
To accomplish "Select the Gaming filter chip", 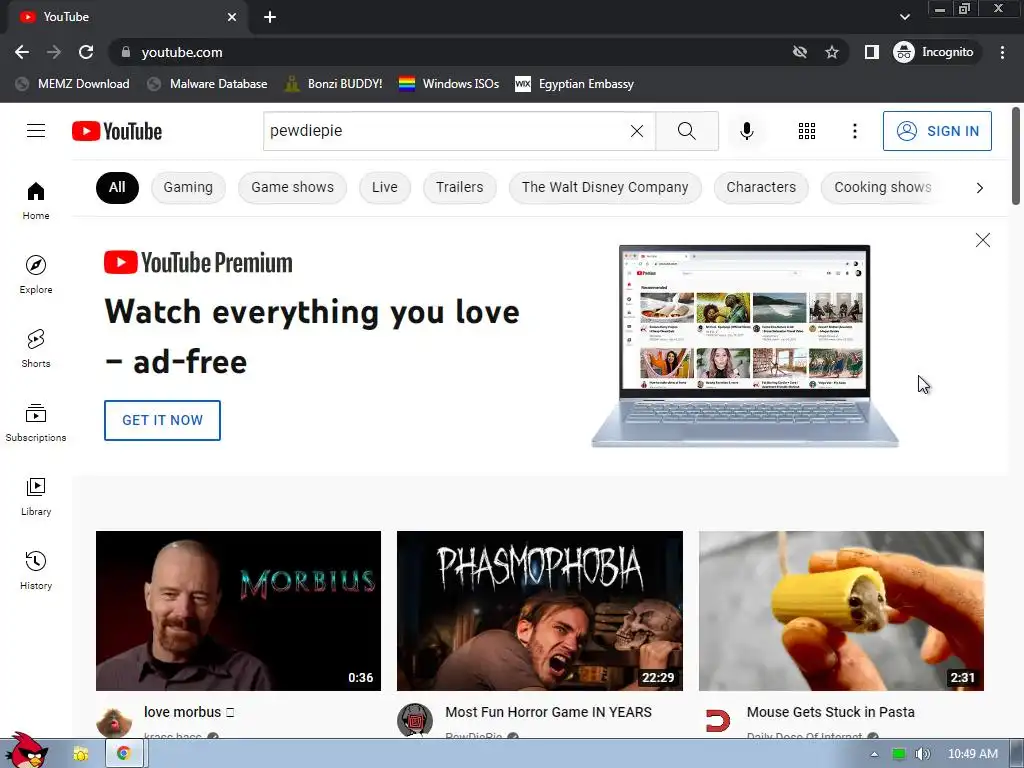I will click(x=188, y=187).
